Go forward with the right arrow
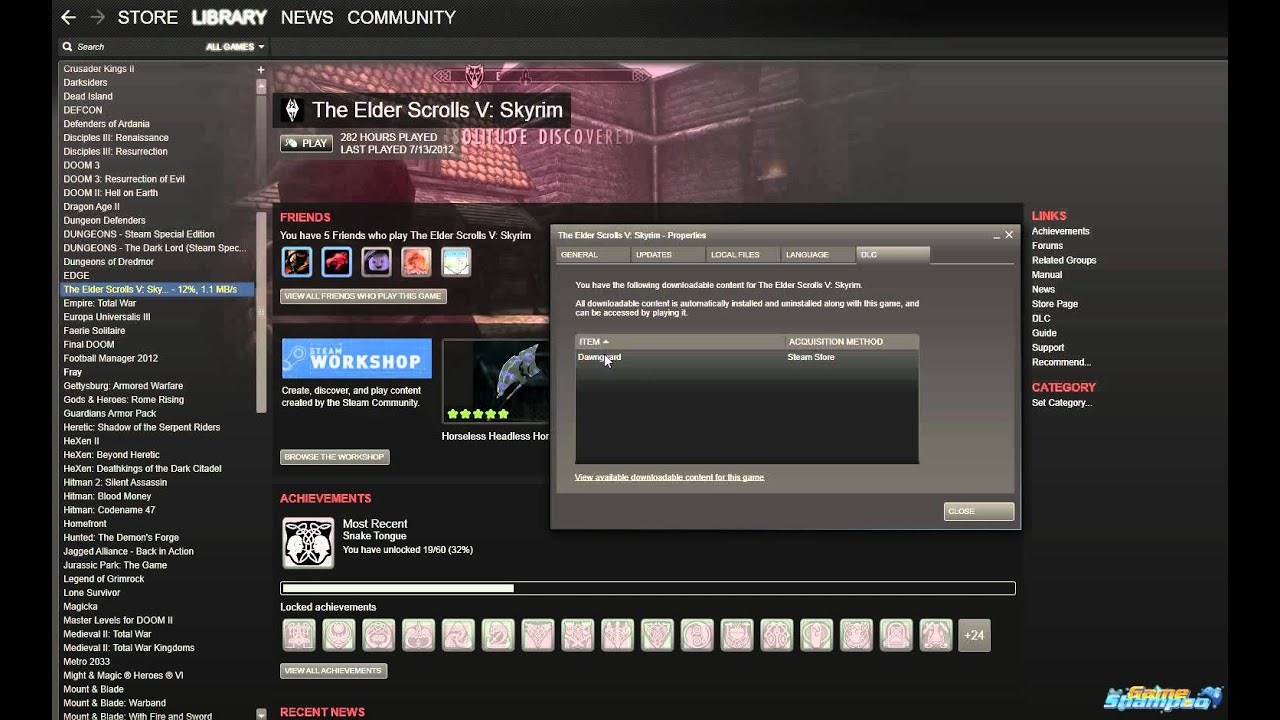Image resolution: width=1280 pixels, height=720 pixels. pos(97,17)
